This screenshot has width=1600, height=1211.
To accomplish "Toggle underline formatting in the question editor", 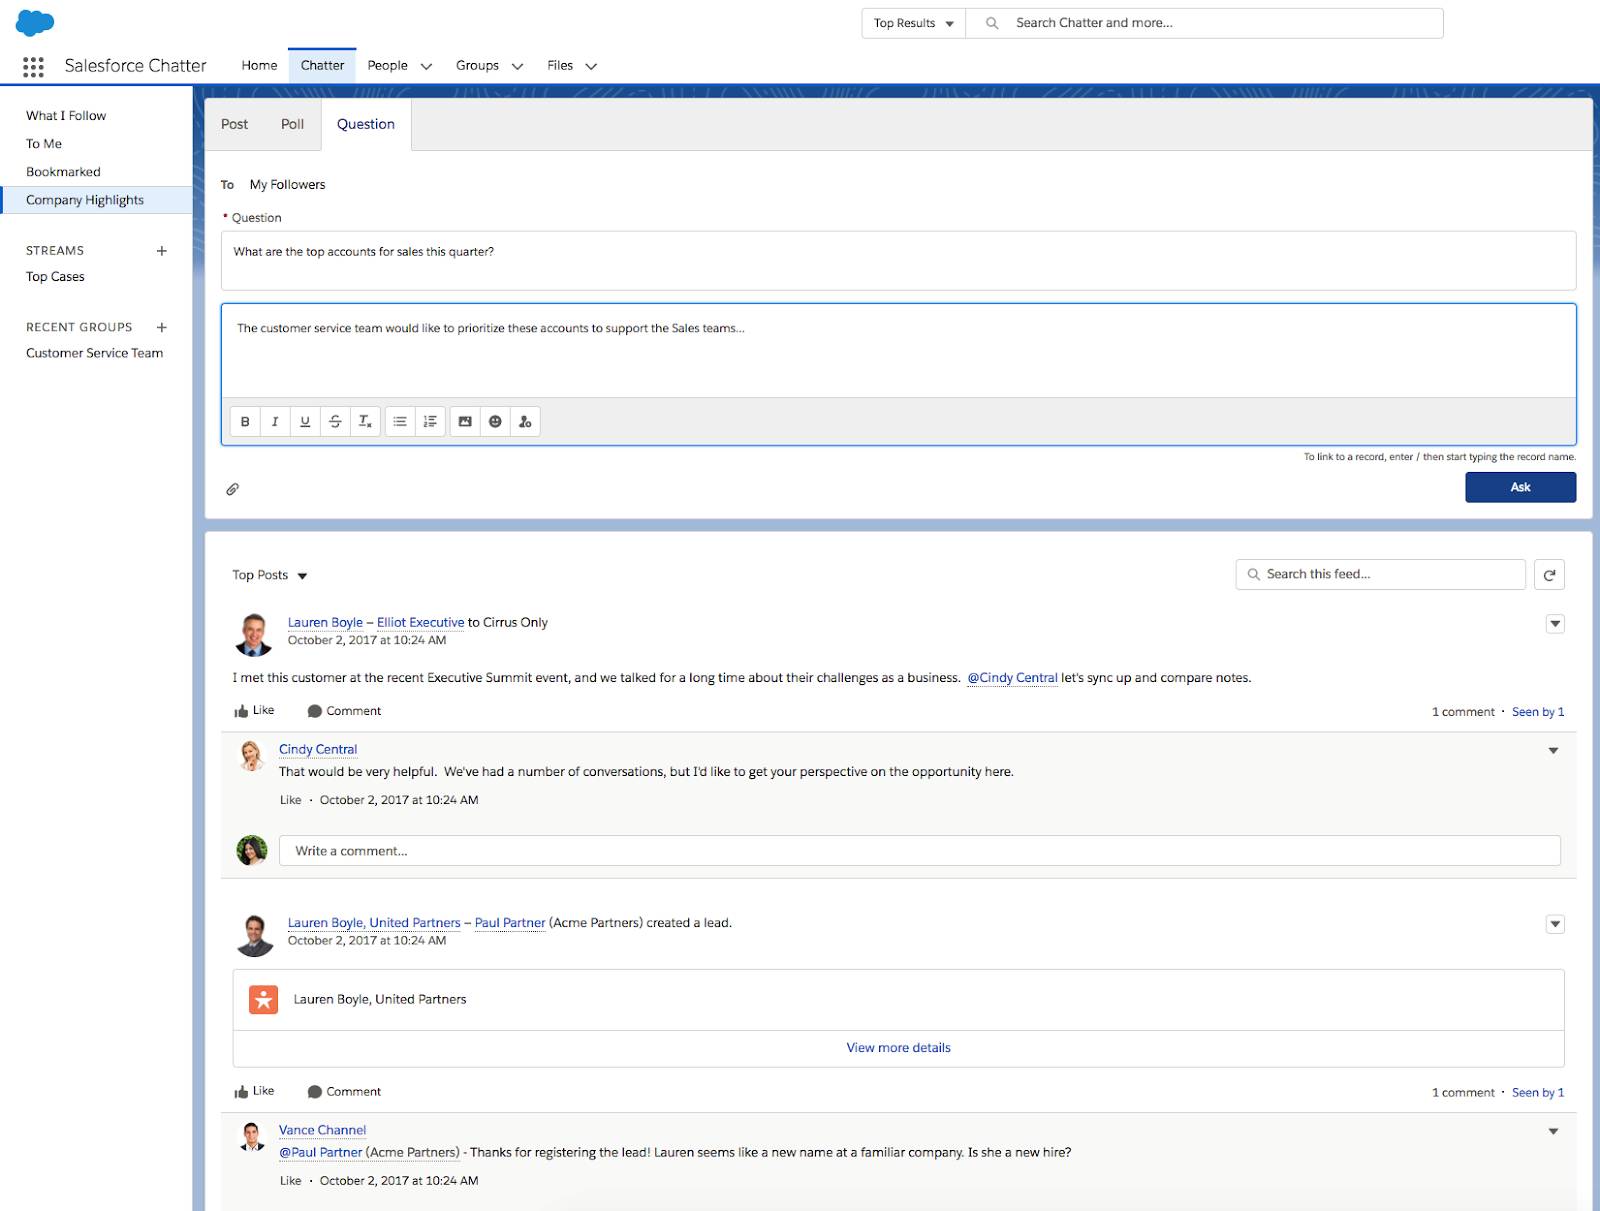I will 305,422.
